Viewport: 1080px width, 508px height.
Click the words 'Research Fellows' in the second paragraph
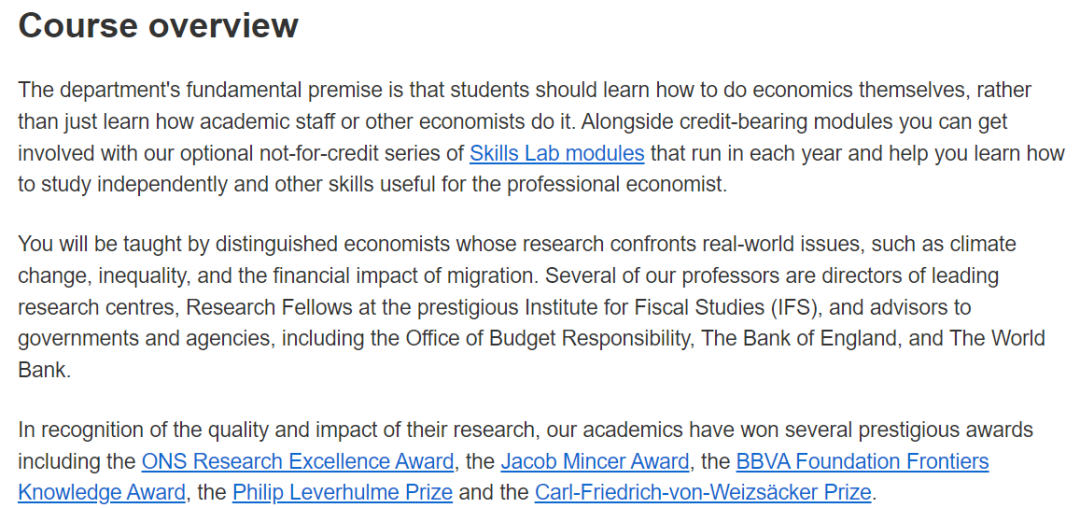pos(267,307)
